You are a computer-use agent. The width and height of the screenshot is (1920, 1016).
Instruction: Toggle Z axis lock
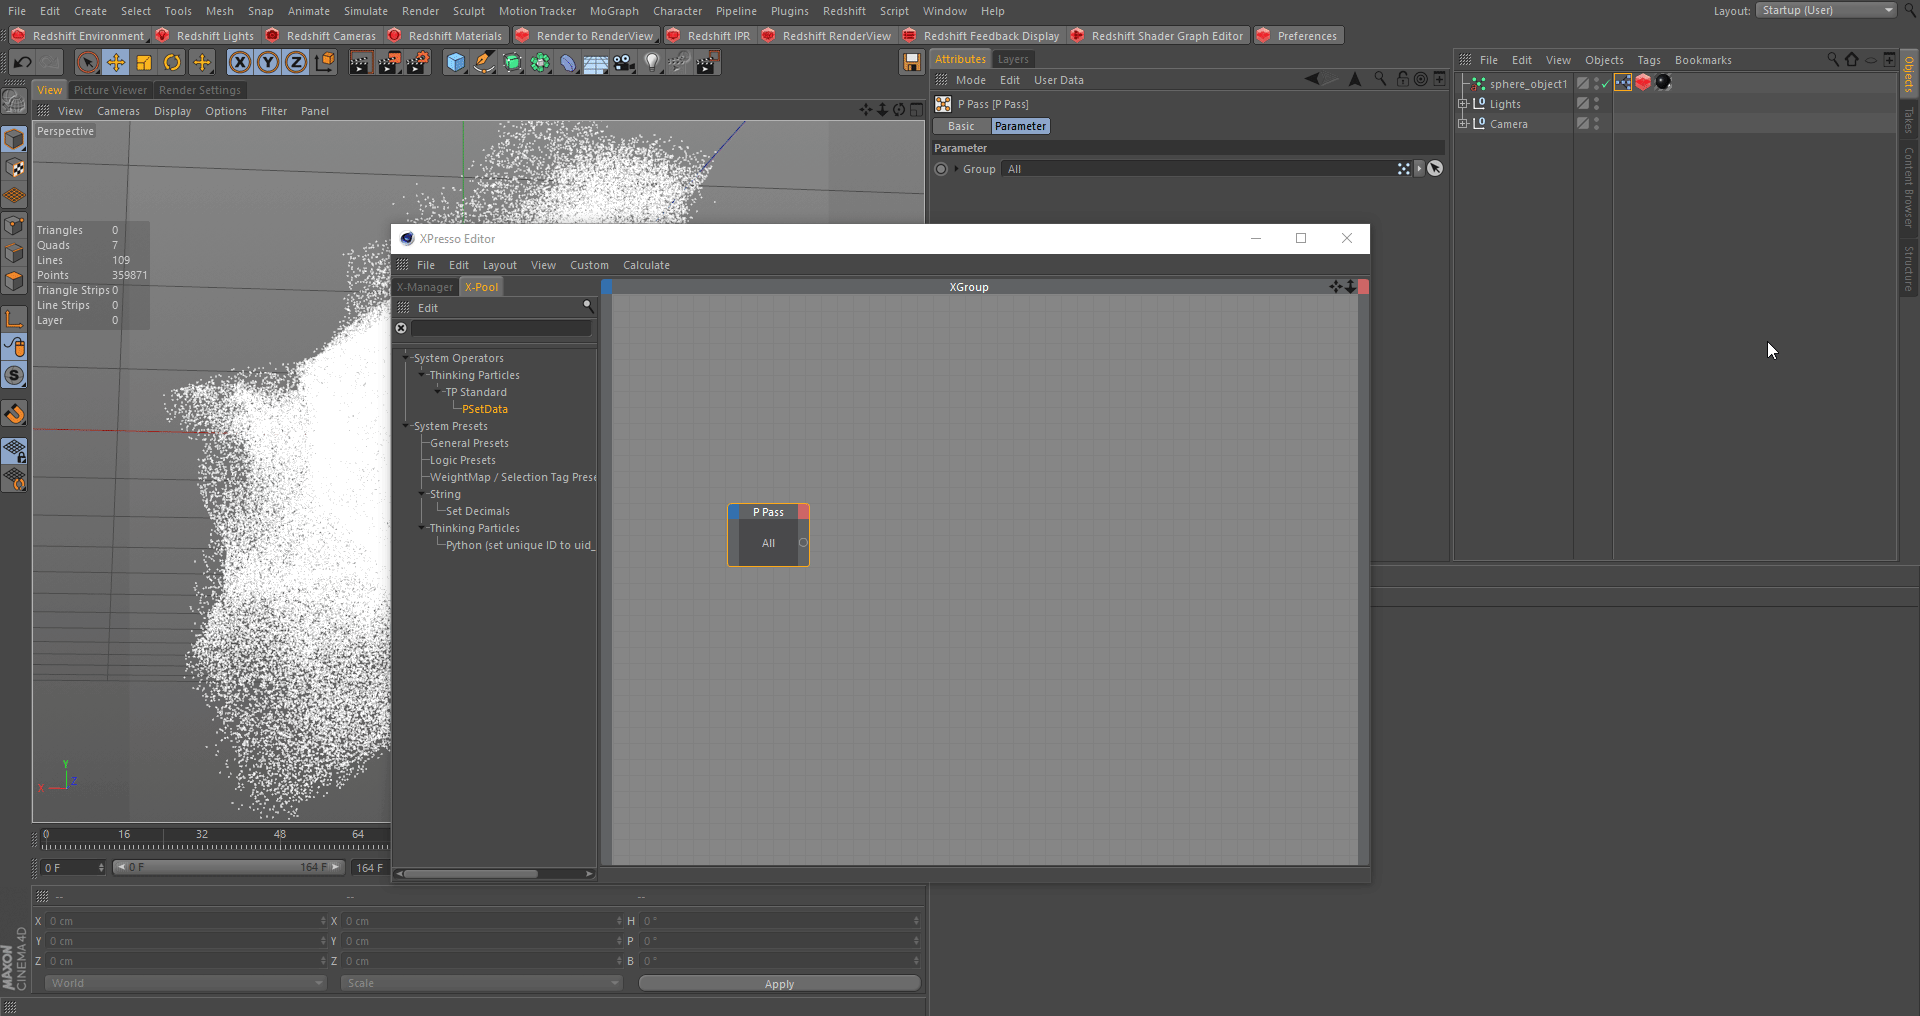click(x=296, y=63)
